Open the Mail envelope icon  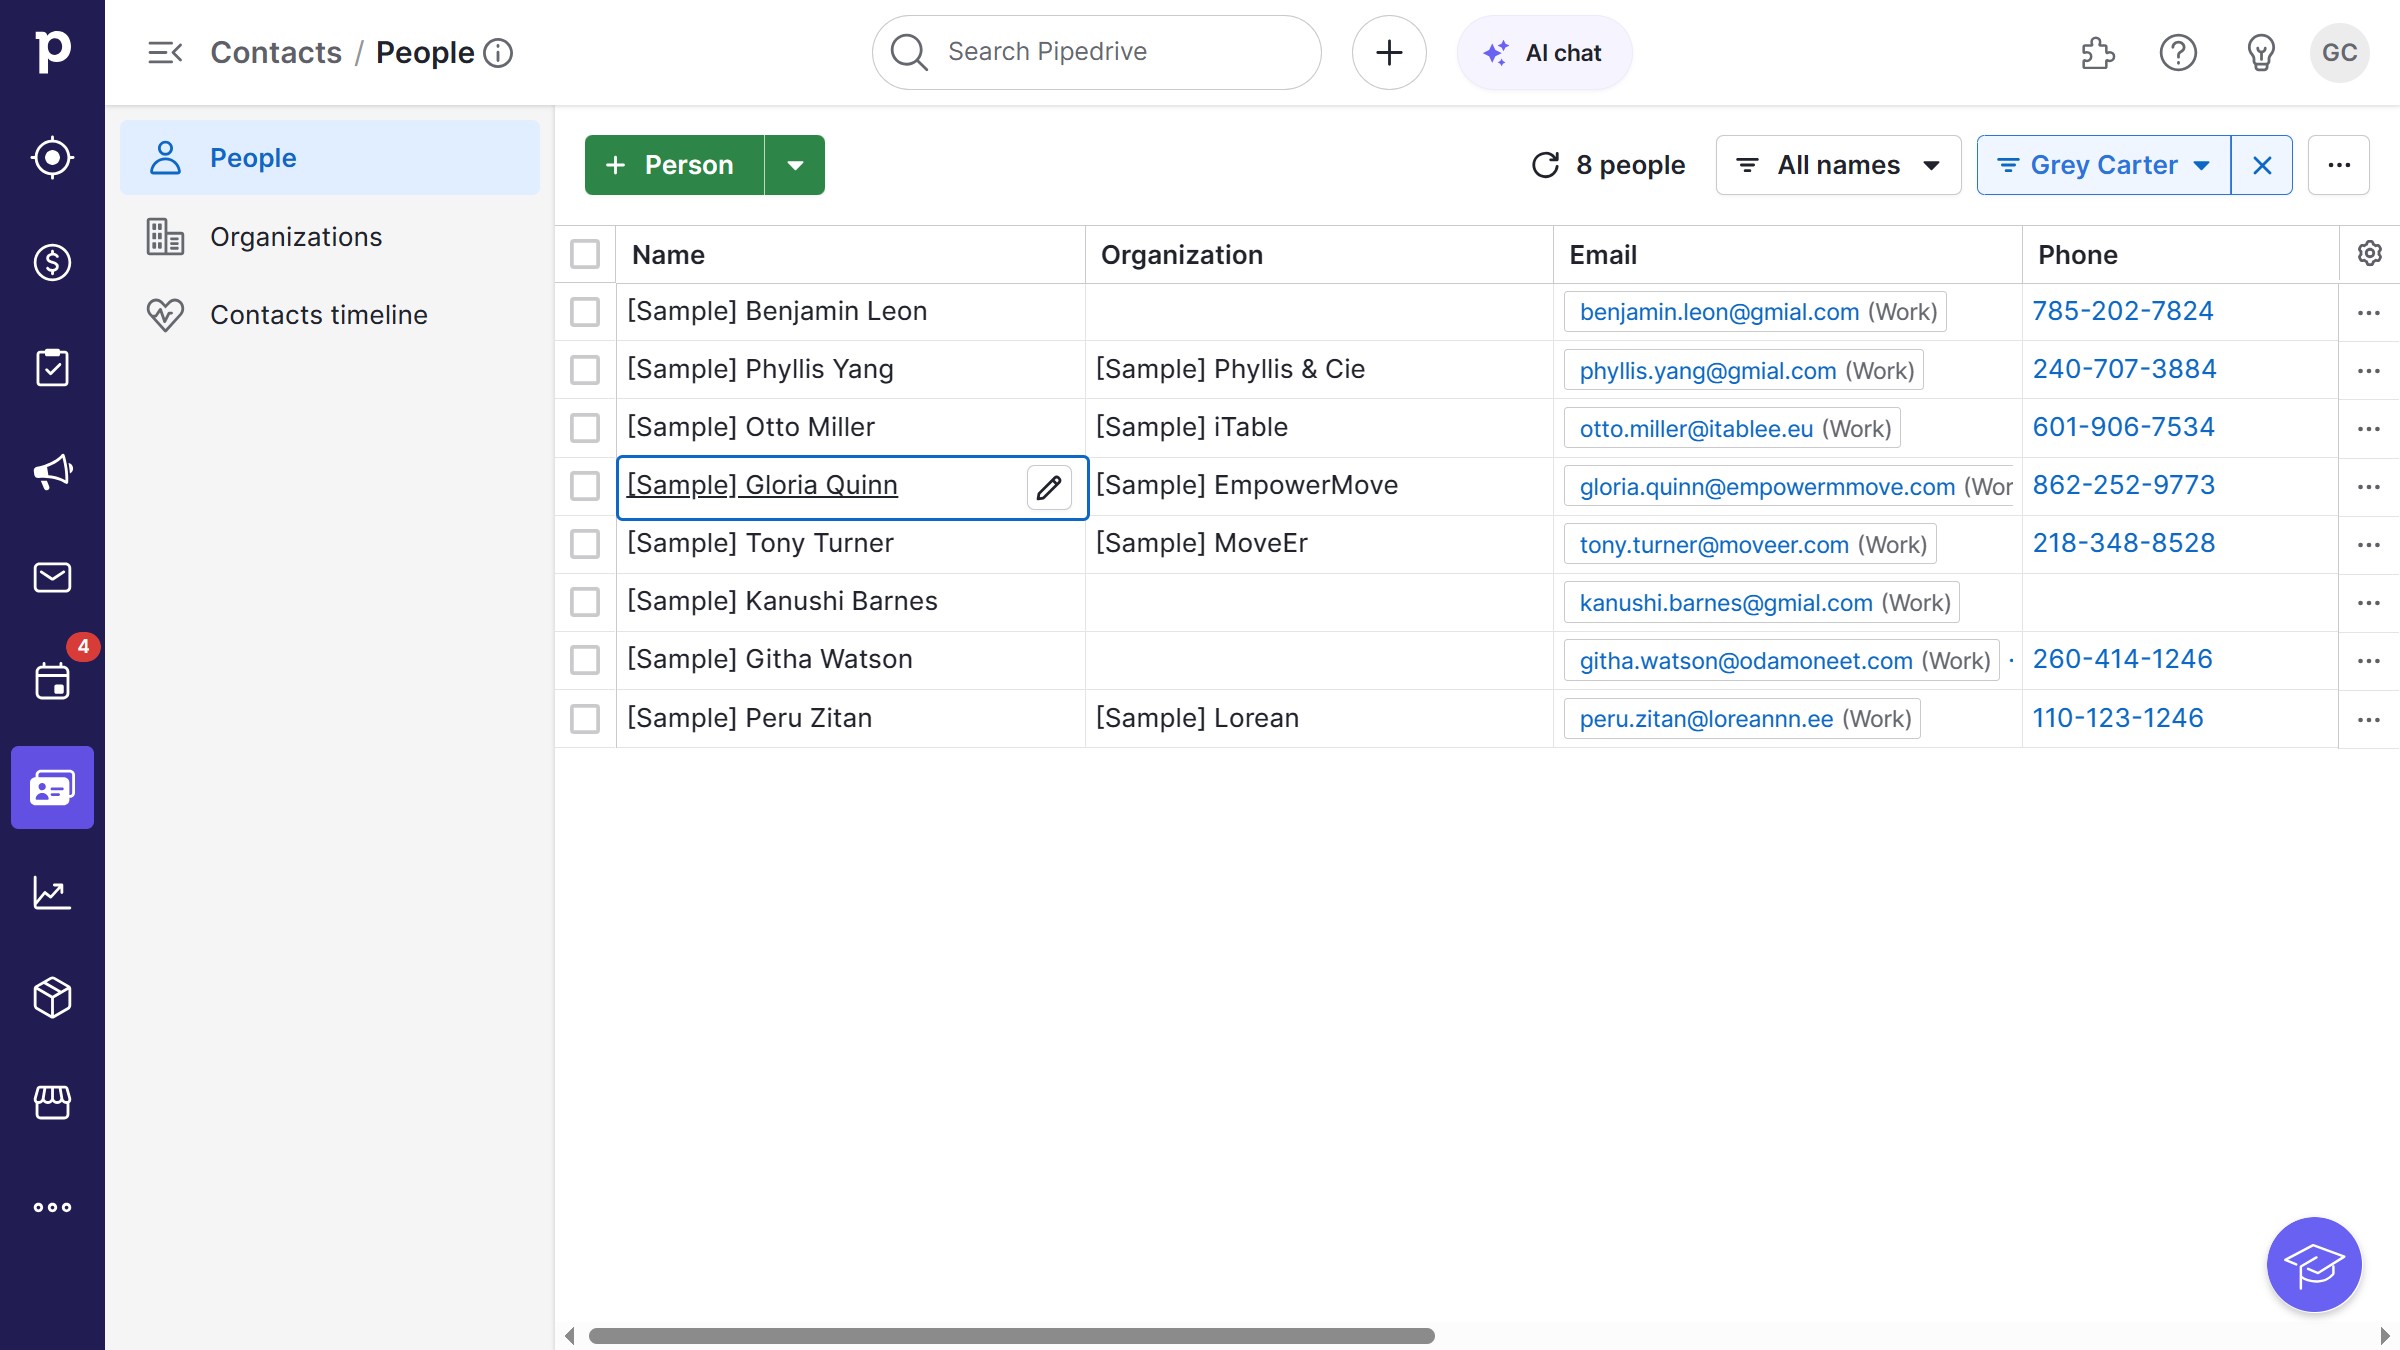tap(52, 577)
